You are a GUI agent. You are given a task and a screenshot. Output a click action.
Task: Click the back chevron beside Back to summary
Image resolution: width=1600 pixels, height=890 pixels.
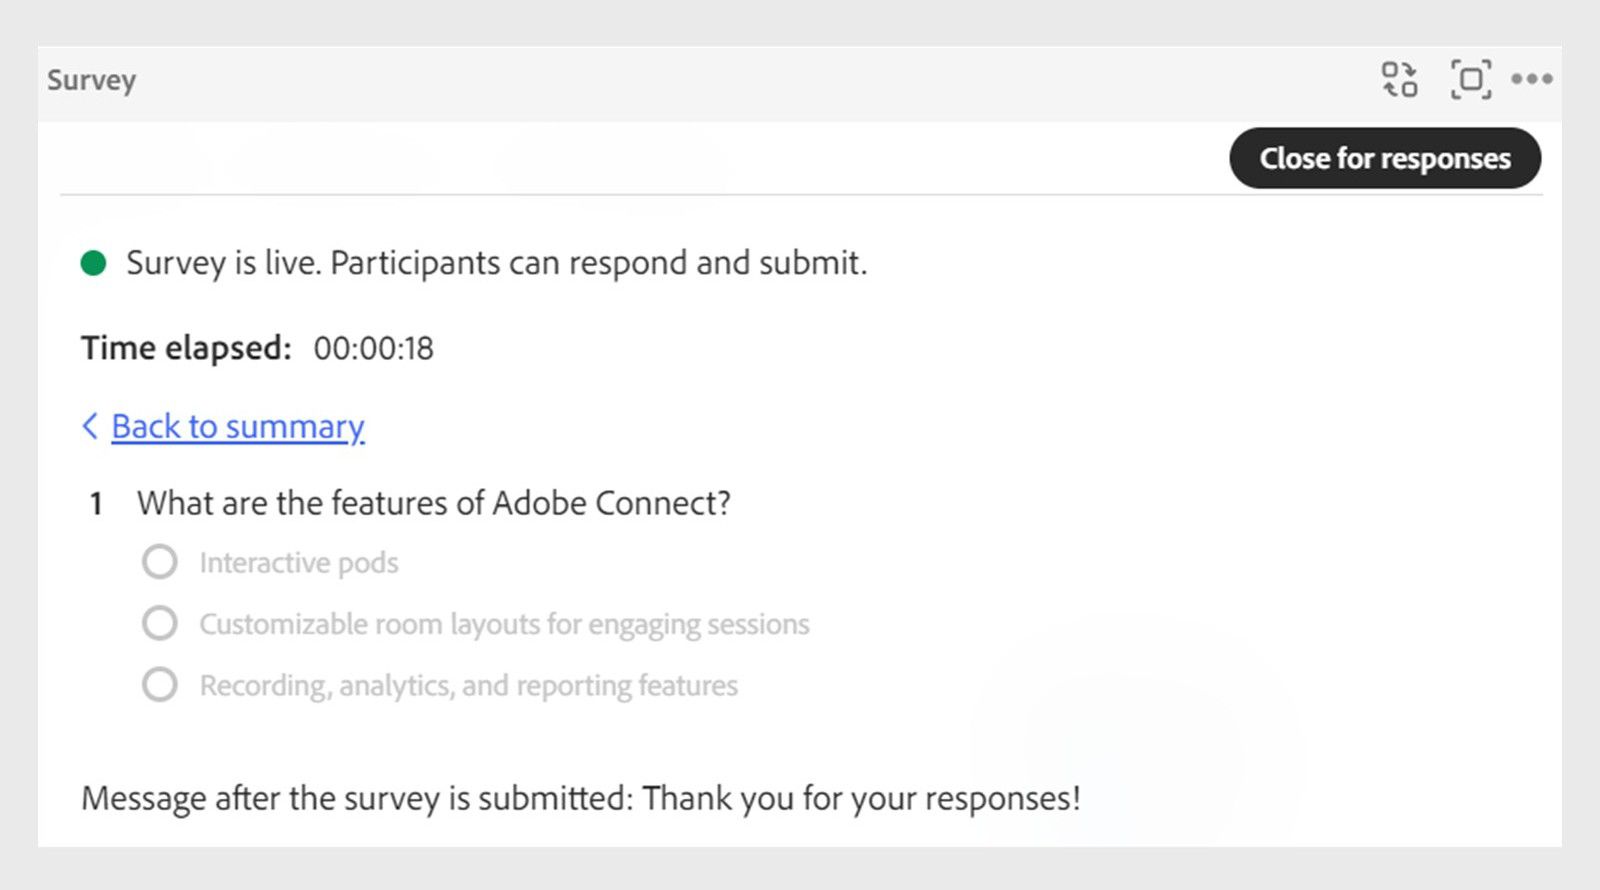point(89,426)
